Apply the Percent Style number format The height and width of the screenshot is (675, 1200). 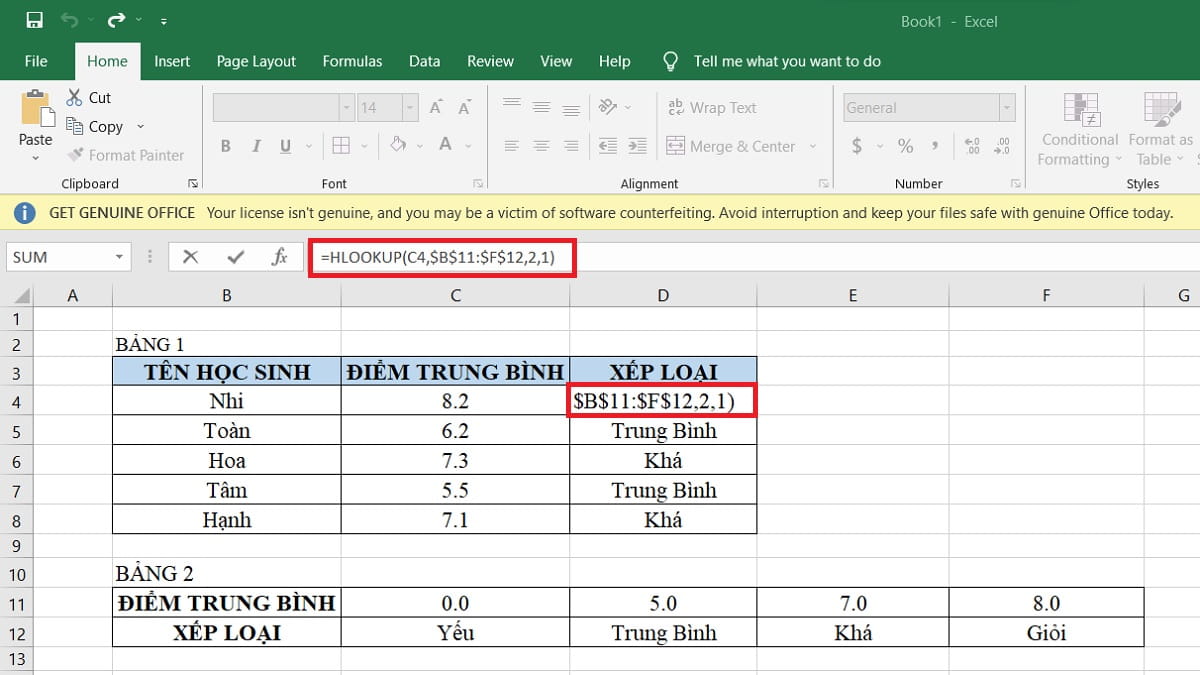906,146
